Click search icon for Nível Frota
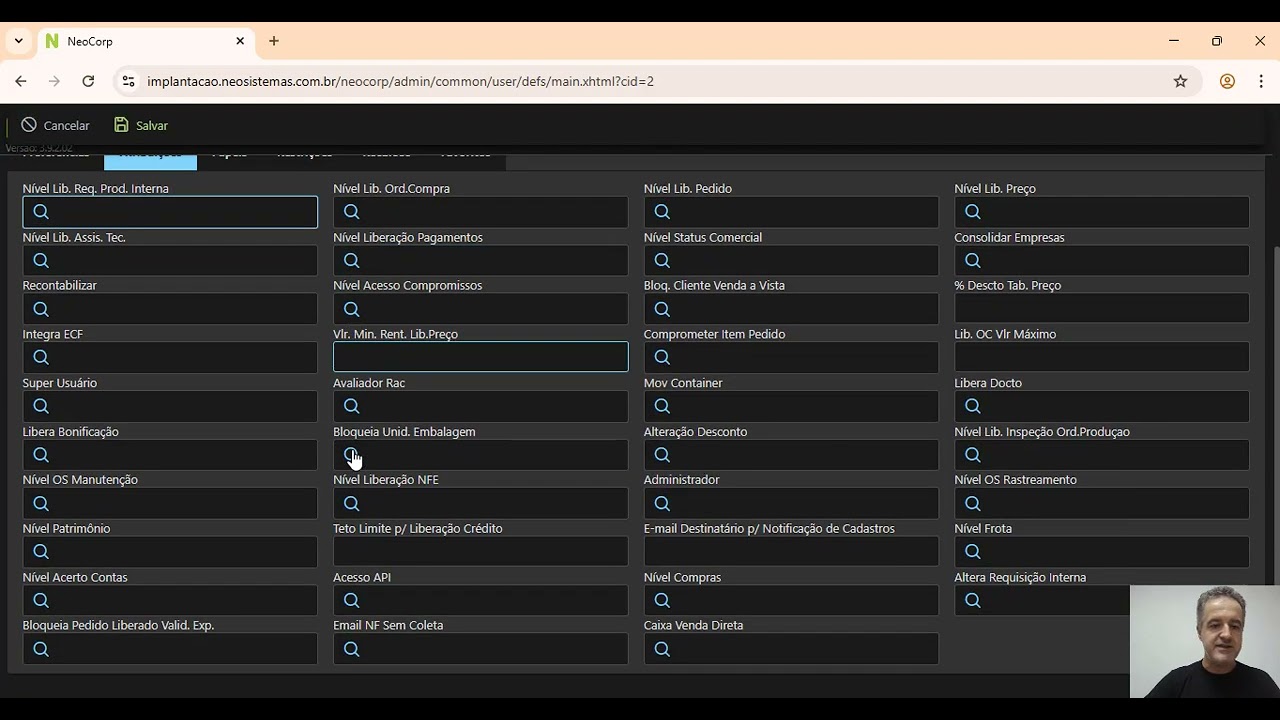Viewport: 1280px width, 720px height. coord(973,551)
